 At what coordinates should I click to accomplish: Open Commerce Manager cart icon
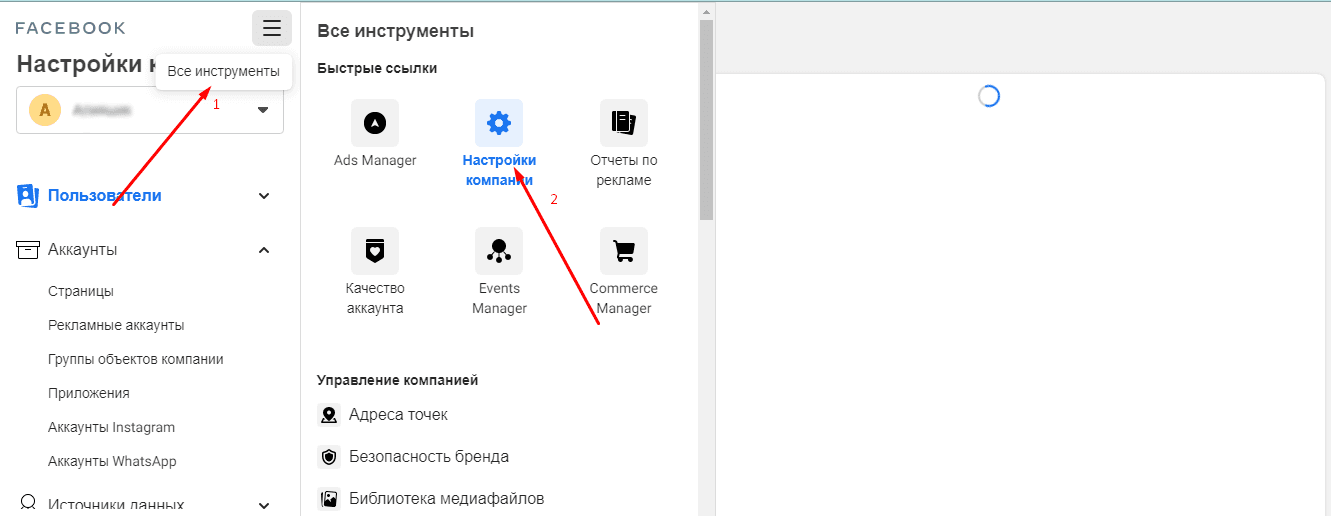pyautogui.click(x=624, y=251)
